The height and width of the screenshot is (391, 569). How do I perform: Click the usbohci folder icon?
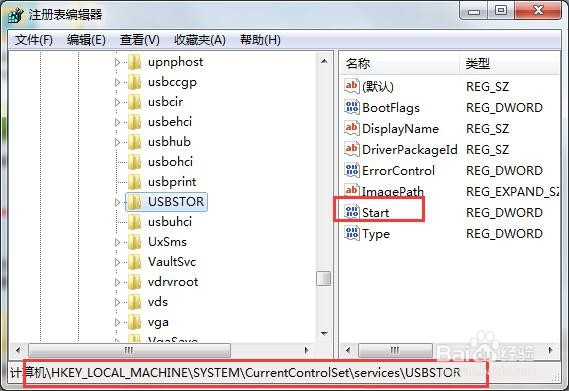point(135,162)
